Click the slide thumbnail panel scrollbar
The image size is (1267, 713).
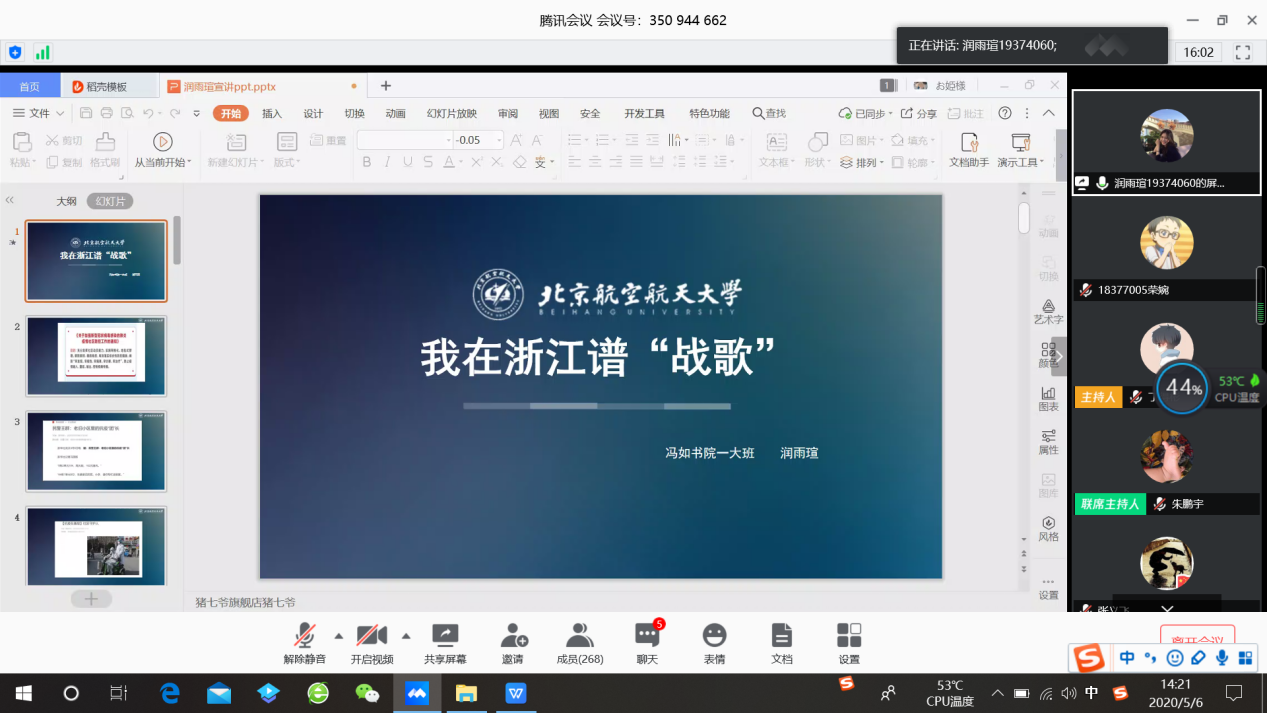tap(177, 240)
